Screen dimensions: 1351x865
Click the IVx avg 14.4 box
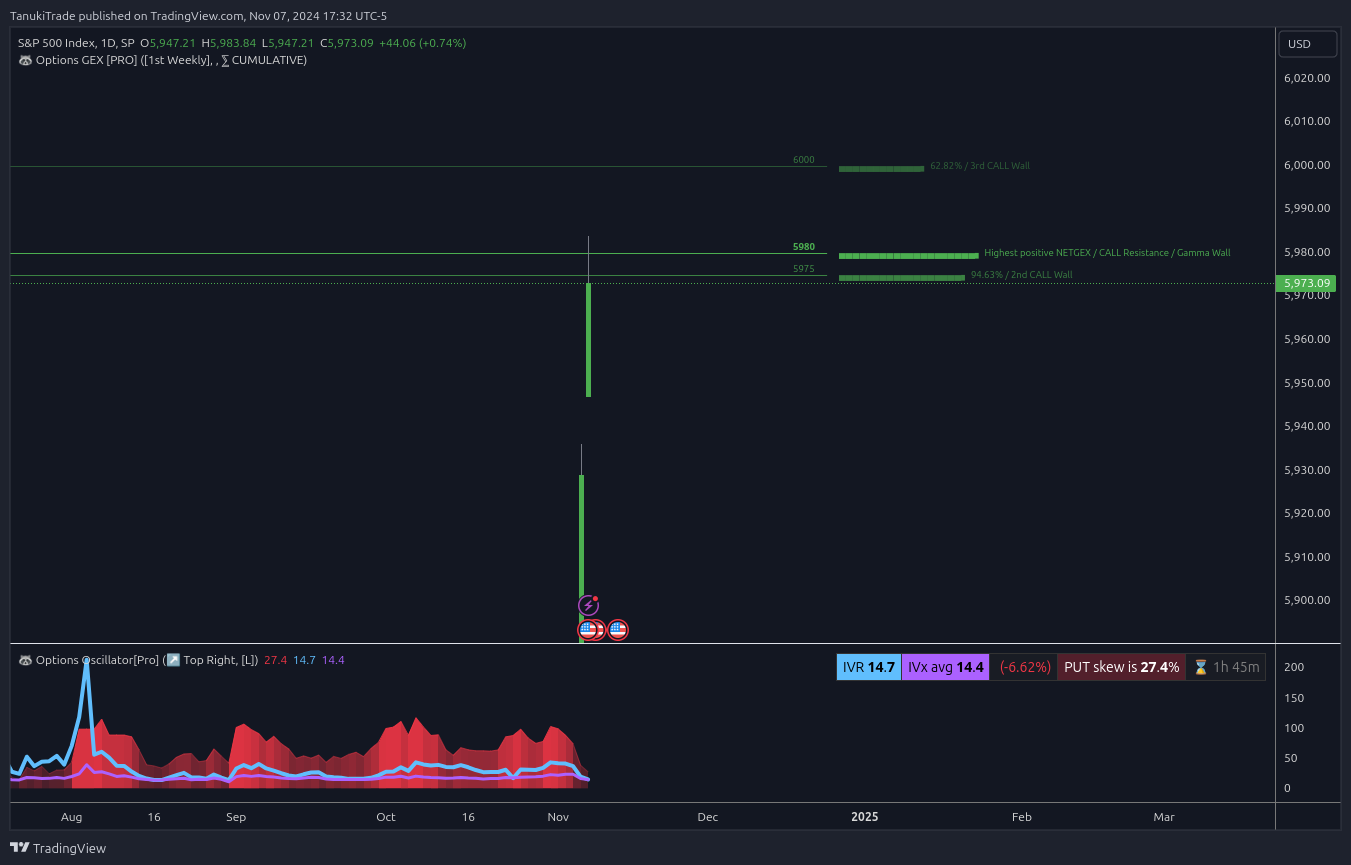click(x=945, y=667)
